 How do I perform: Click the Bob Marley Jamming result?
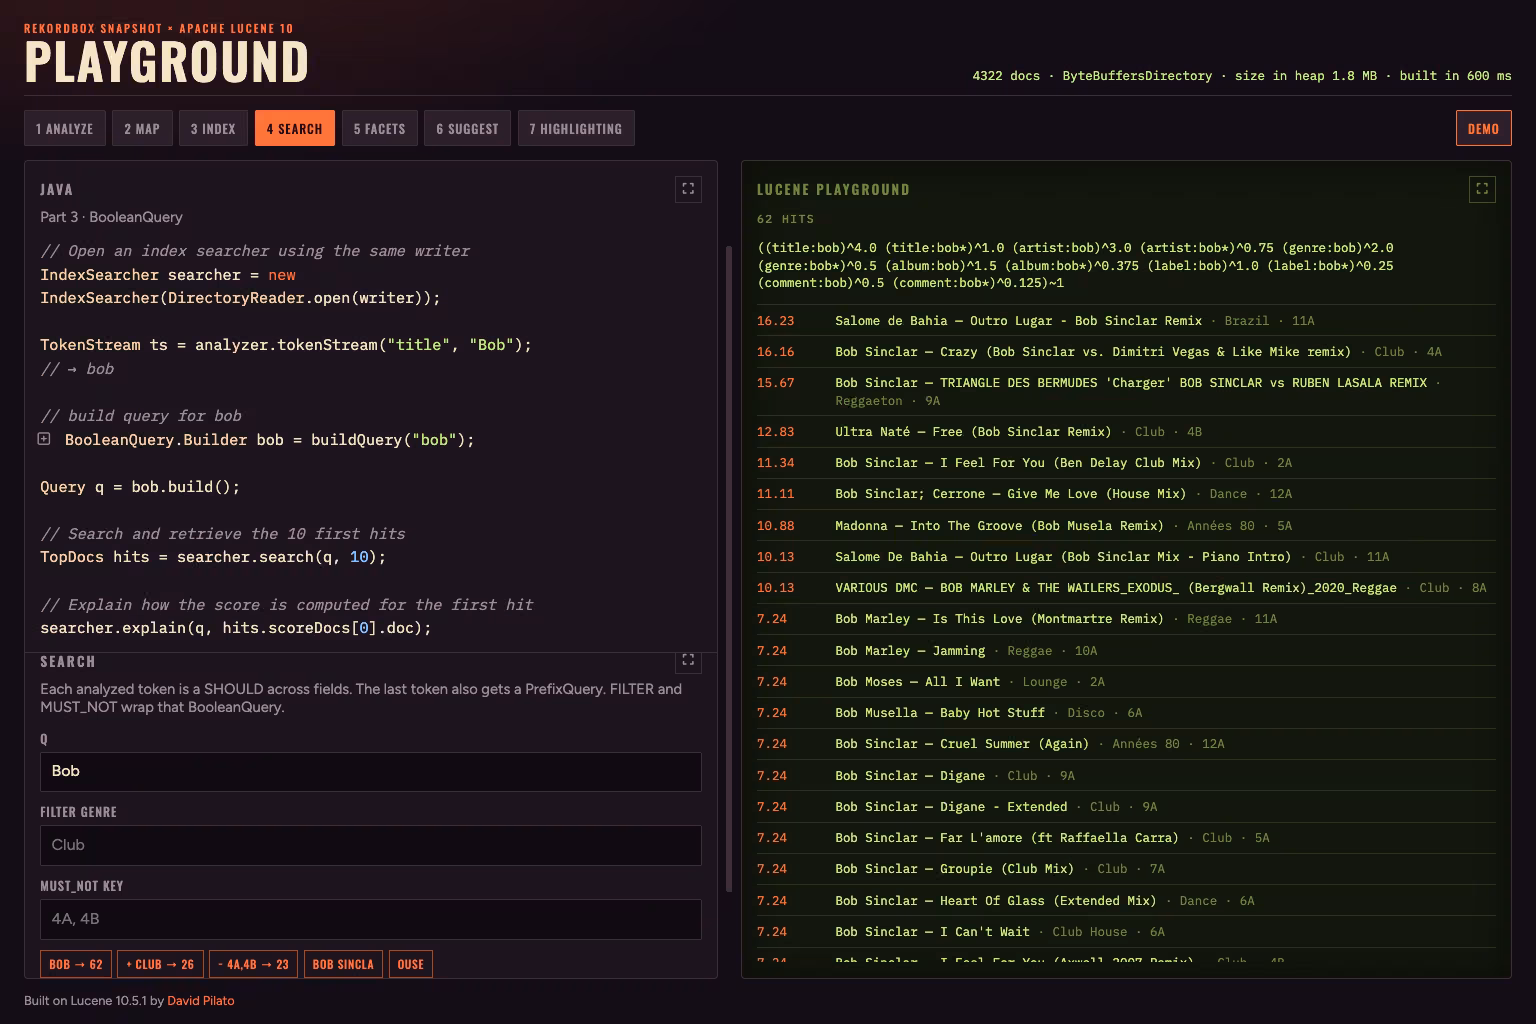tap(1126, 651)
